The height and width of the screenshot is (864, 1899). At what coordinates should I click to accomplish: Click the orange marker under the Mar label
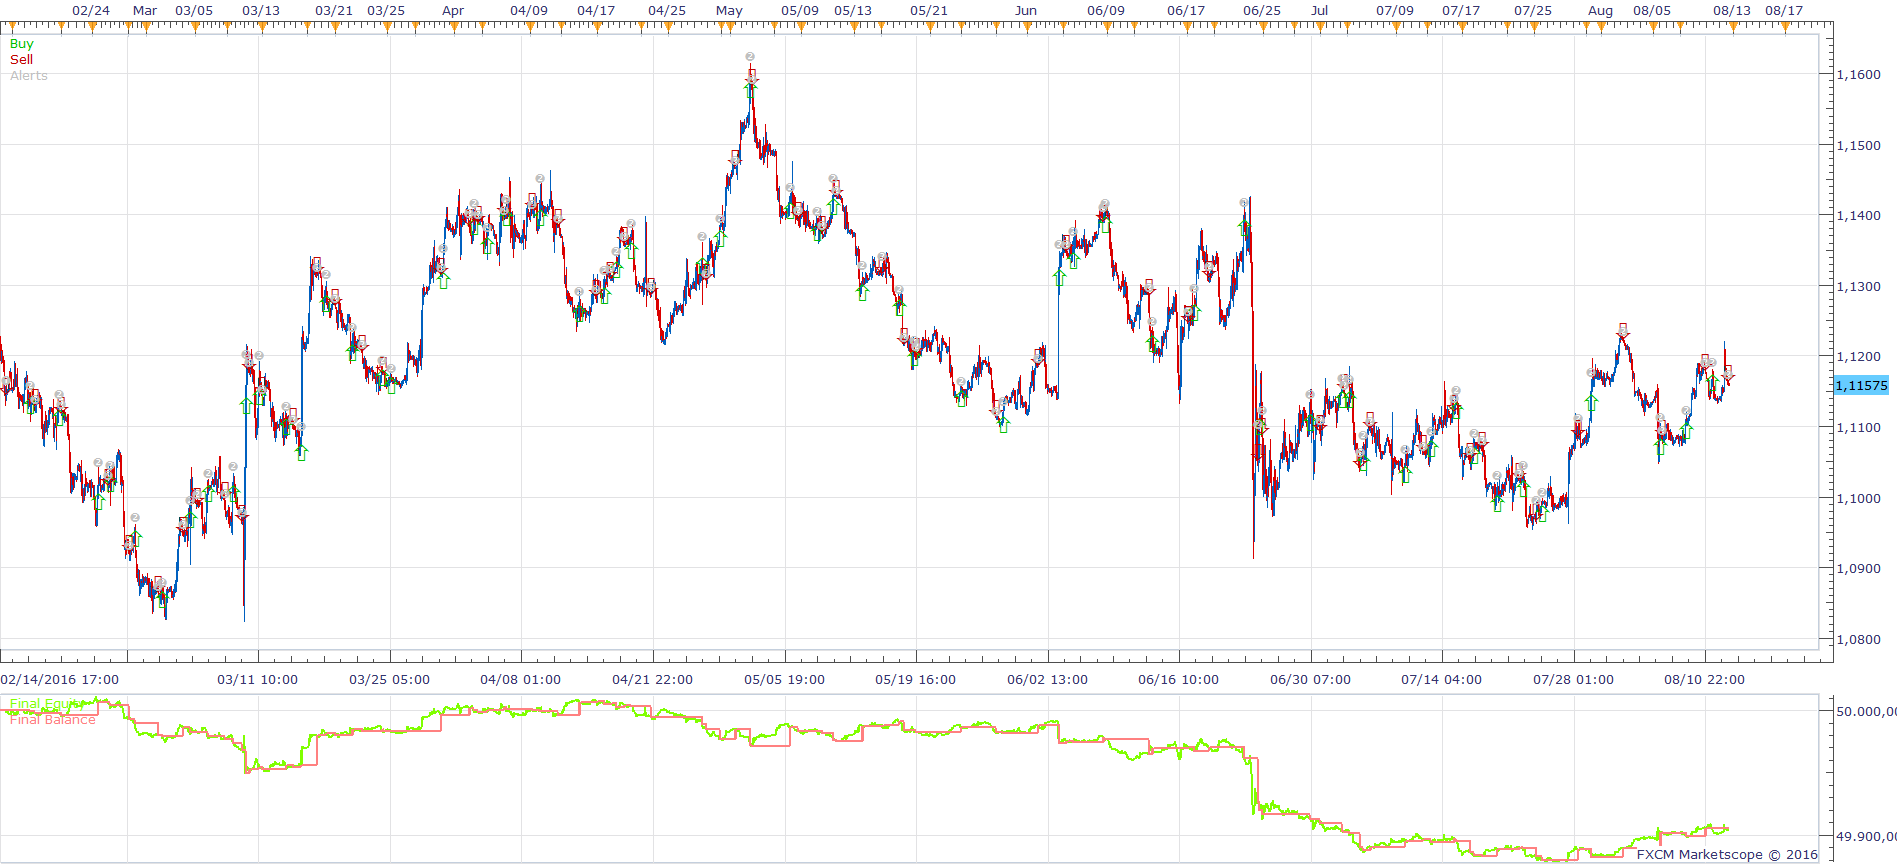tap(146, 27)
